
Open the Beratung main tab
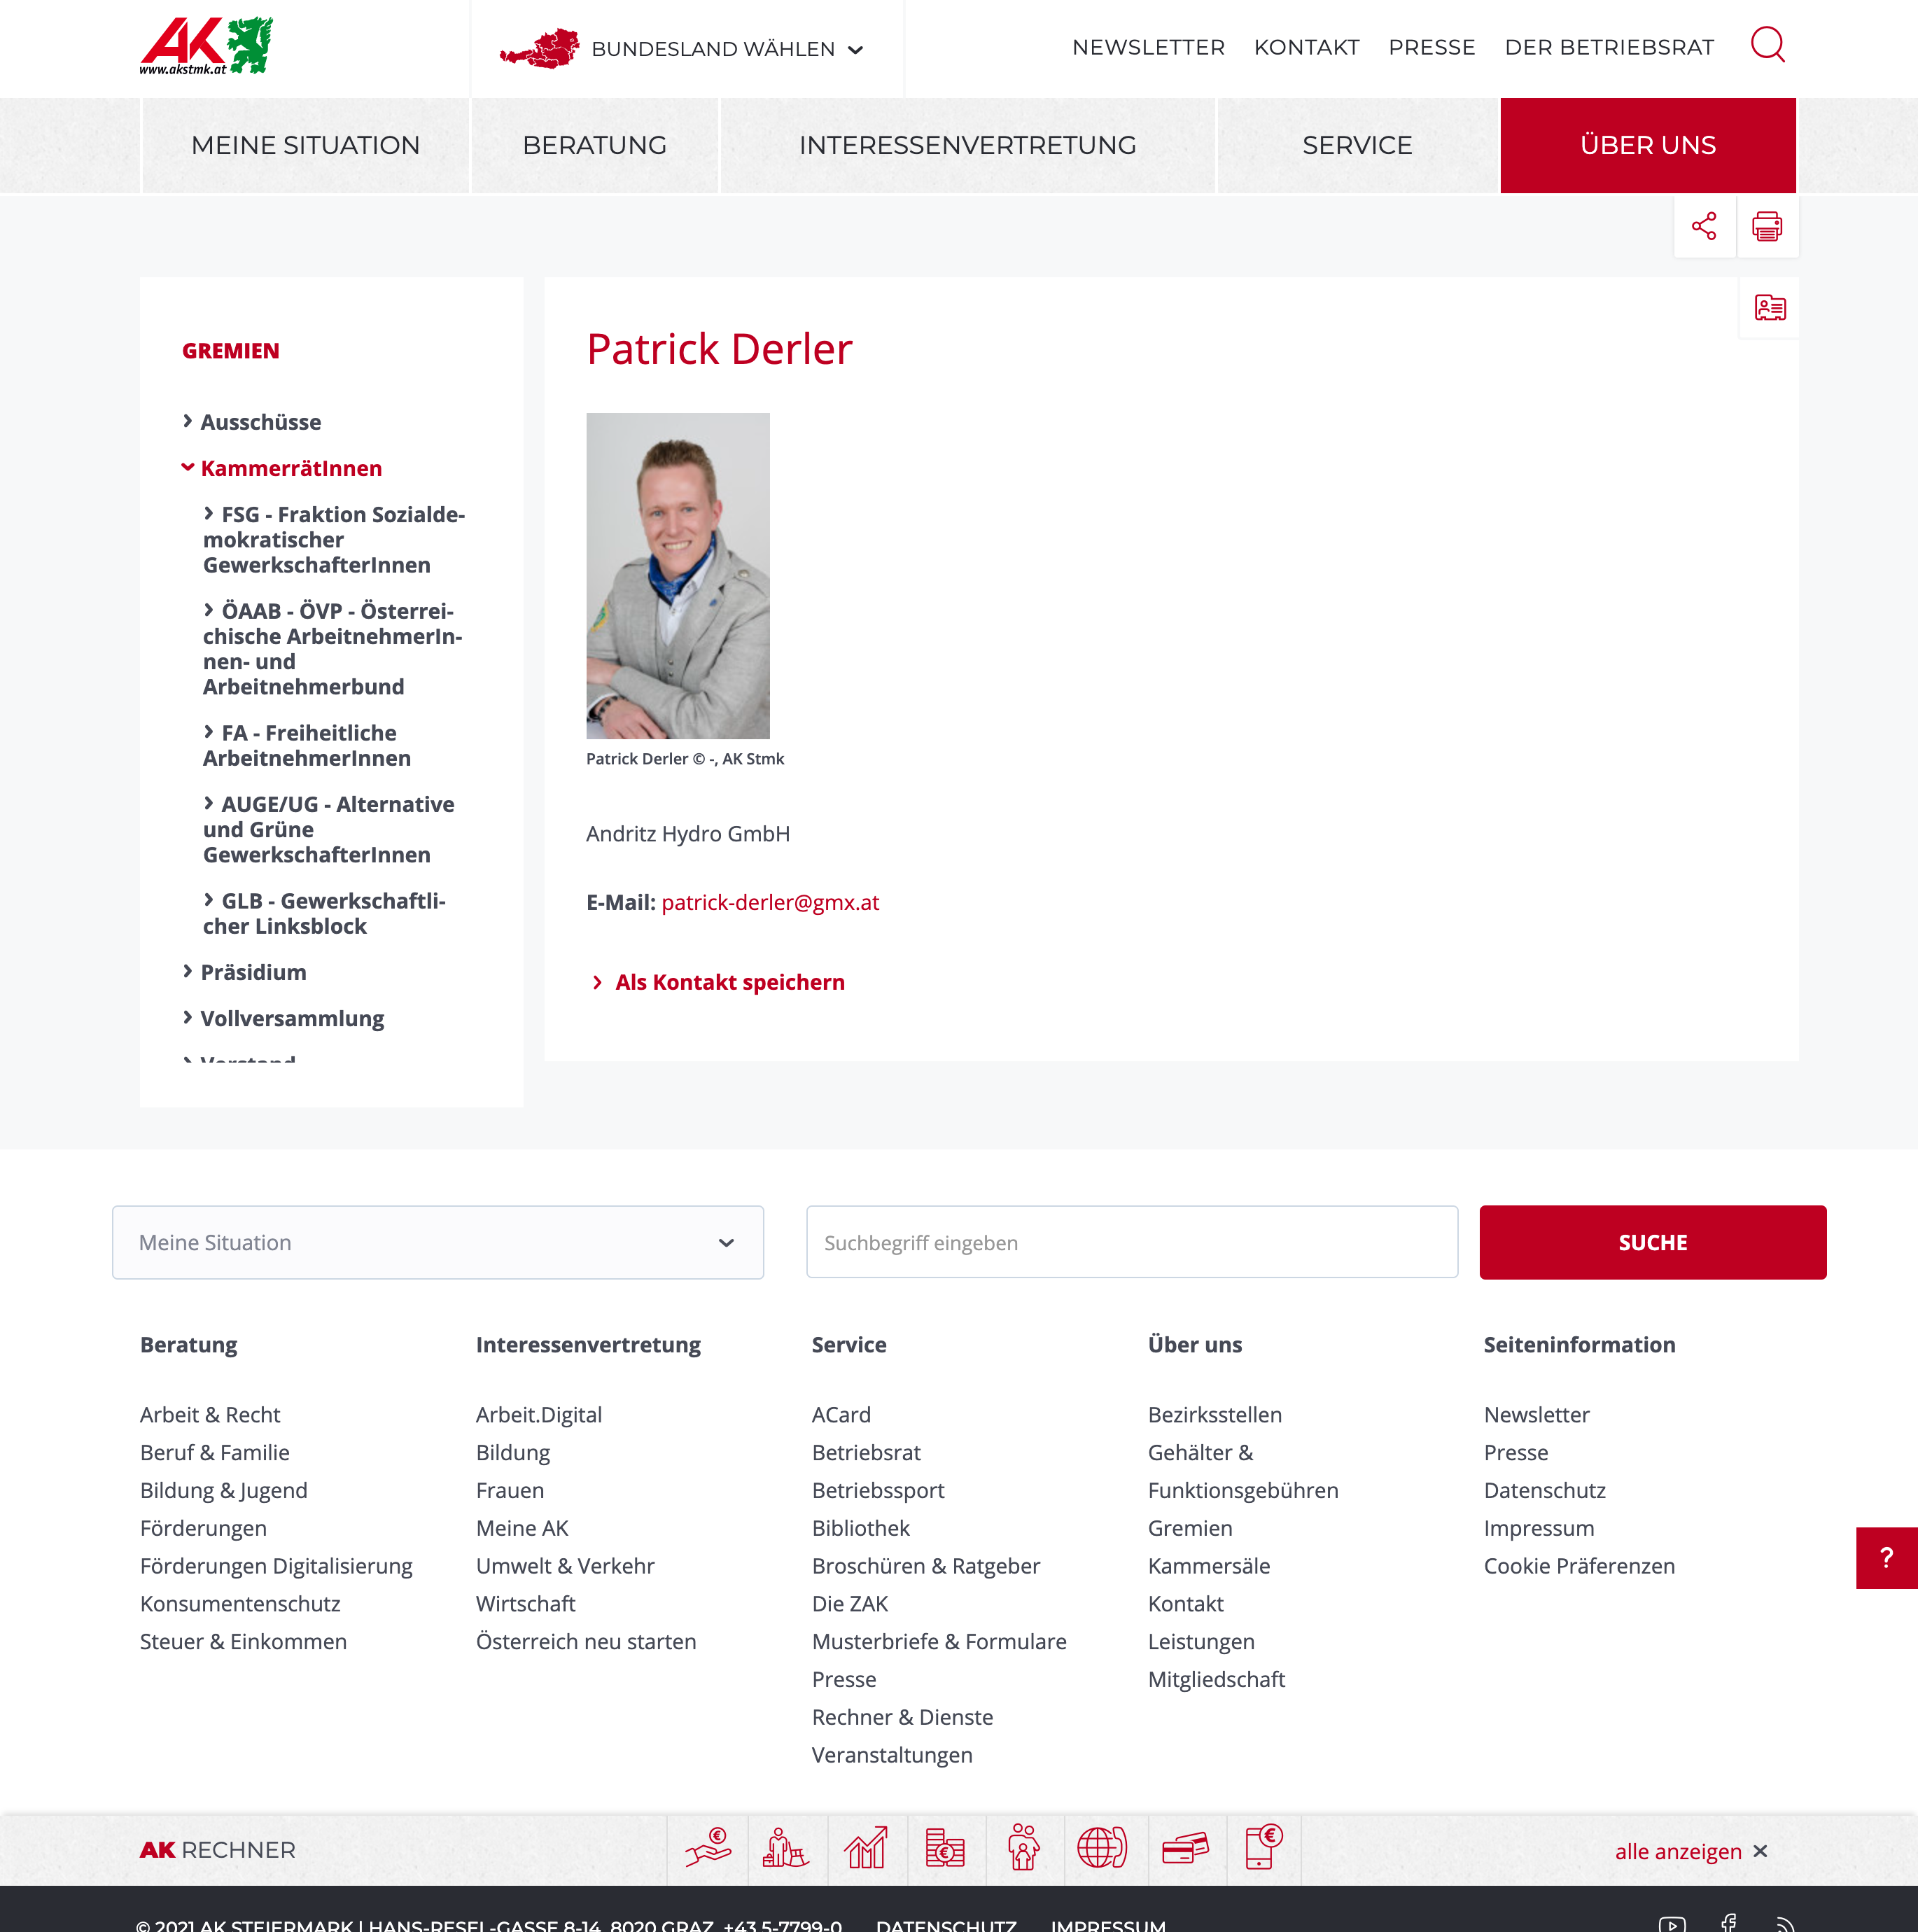click(x=594, y=145)
